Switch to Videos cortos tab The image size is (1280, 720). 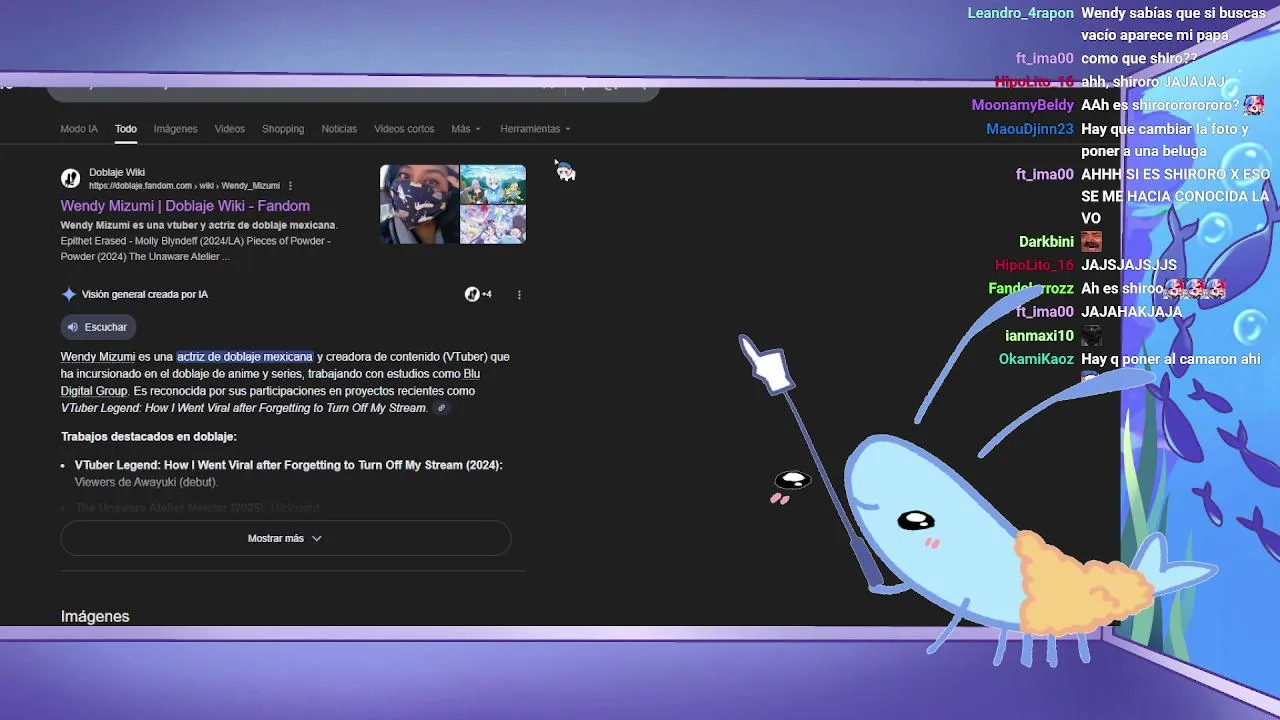(404, 129)
